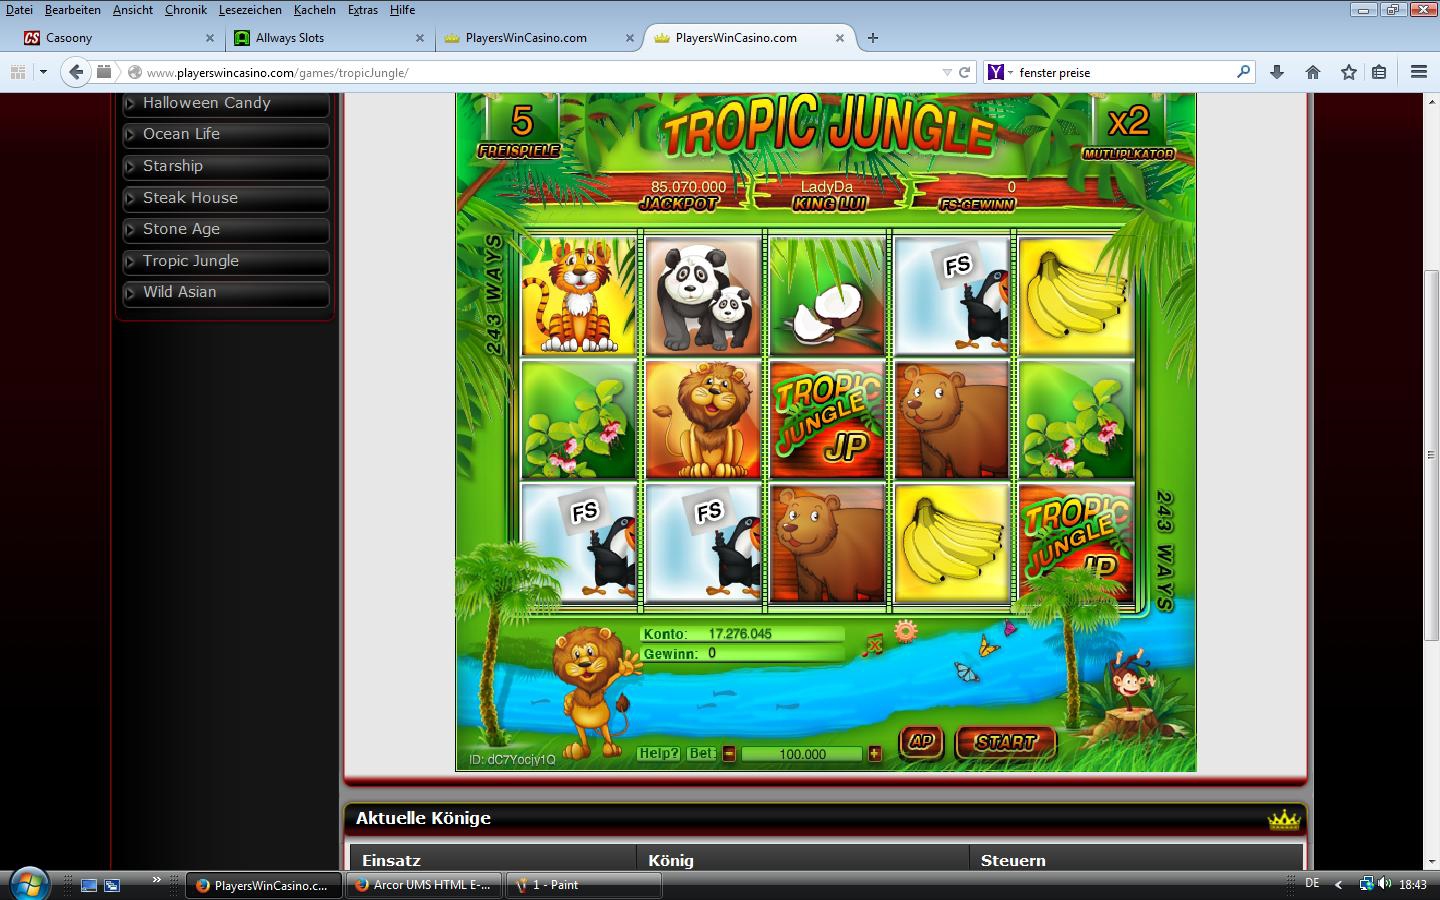Open the tab groups grid icon
Image resolution: width=1440 pixels, height=900 pixels.
pyautogui.click(x=17, y=72)
